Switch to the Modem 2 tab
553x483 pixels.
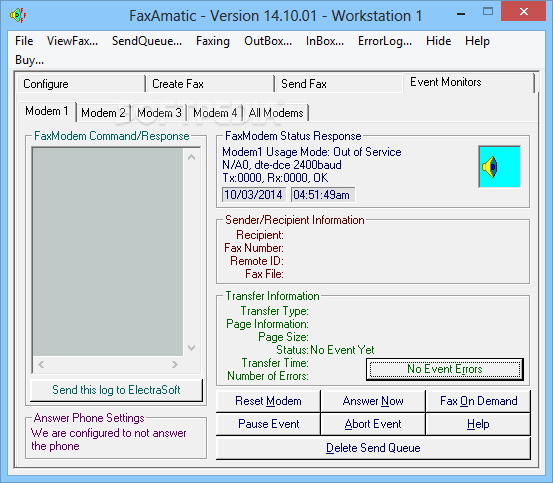[103, 113]
